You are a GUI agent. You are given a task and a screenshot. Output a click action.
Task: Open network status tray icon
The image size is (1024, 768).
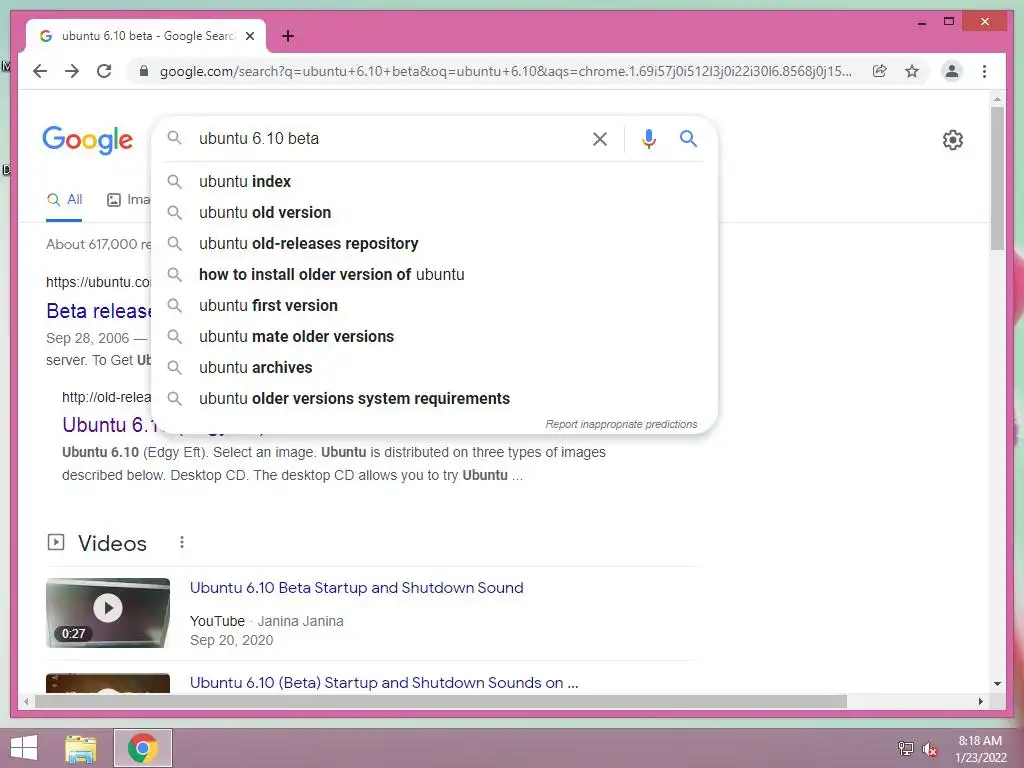pyautogui.click(x=905, y=748)
